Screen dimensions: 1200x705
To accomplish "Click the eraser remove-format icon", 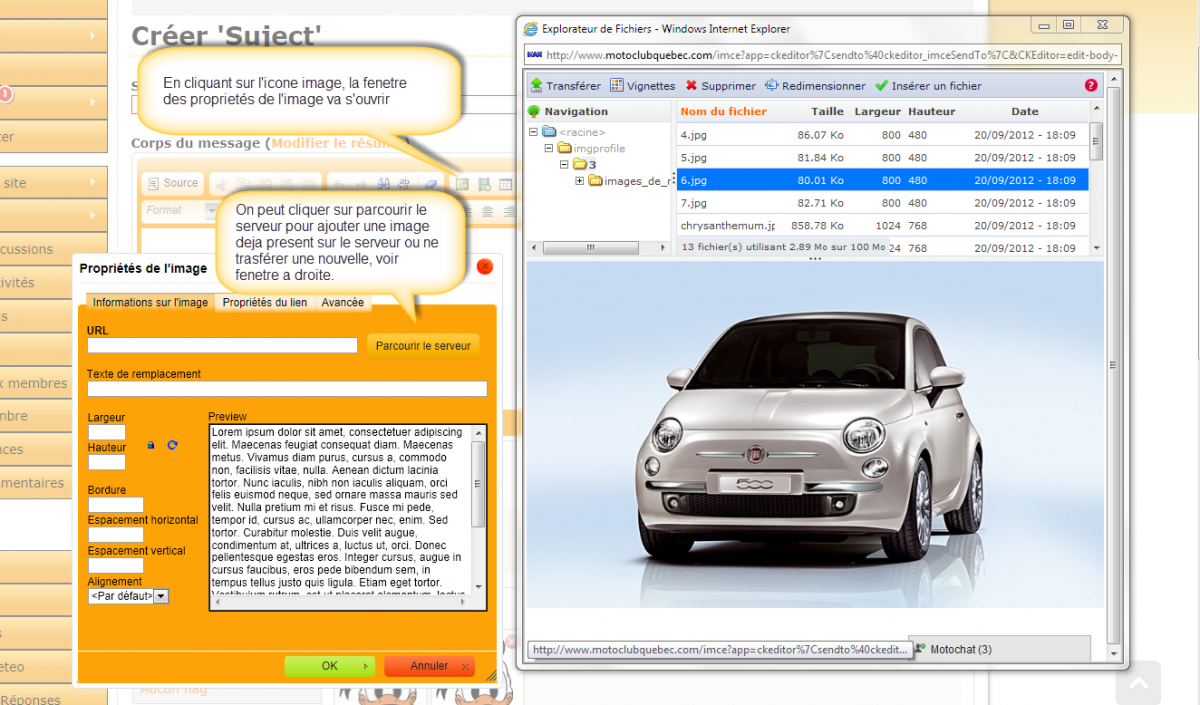I will (431, 184).
